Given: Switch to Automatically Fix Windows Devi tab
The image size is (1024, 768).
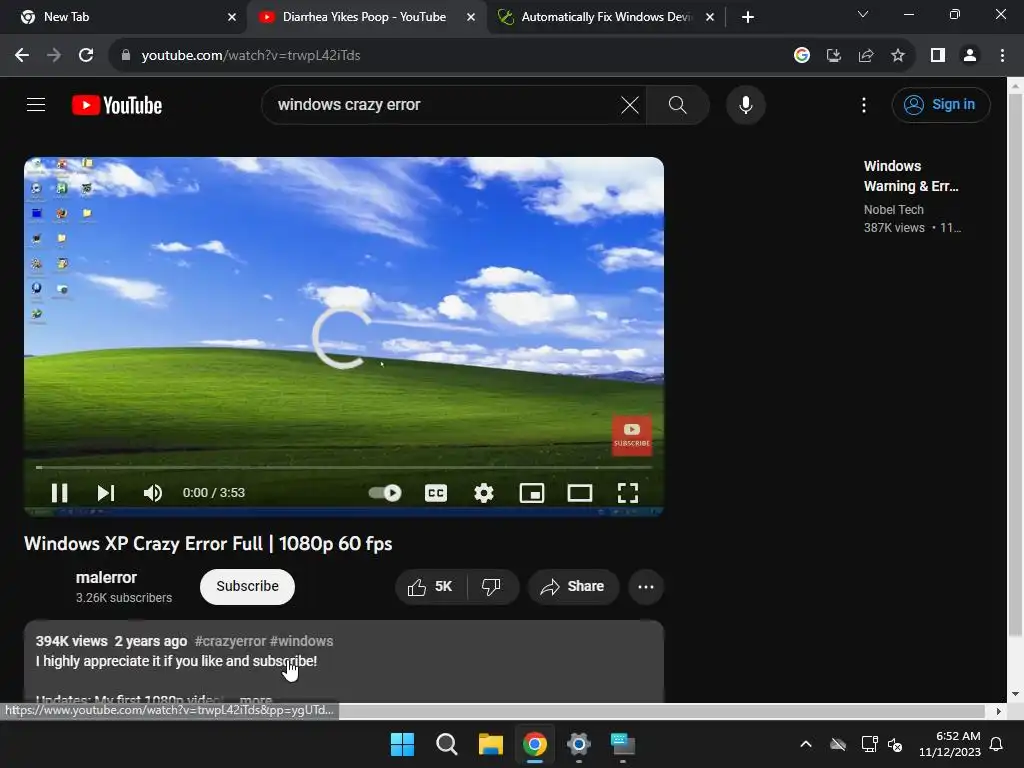Looking at the screenshot, I should pyautogui.click(x=605, y=17).
